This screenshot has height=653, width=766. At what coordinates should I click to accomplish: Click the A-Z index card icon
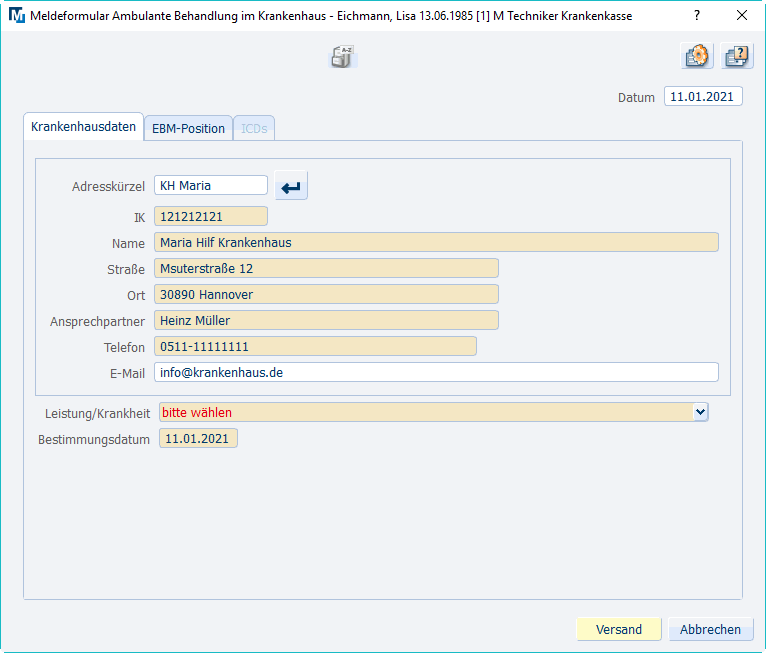coord(343,58)
